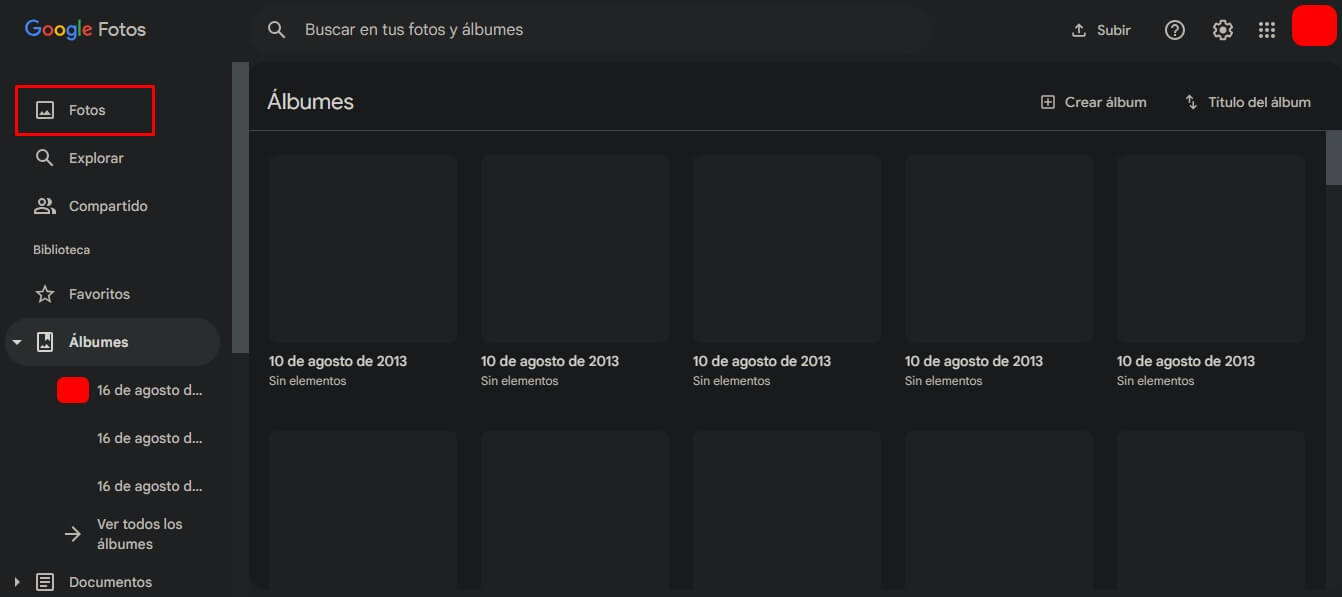Click the sidebar vertical scrollbar
The height and width of the screenshot is (597, 1342).
click(240, 207)
